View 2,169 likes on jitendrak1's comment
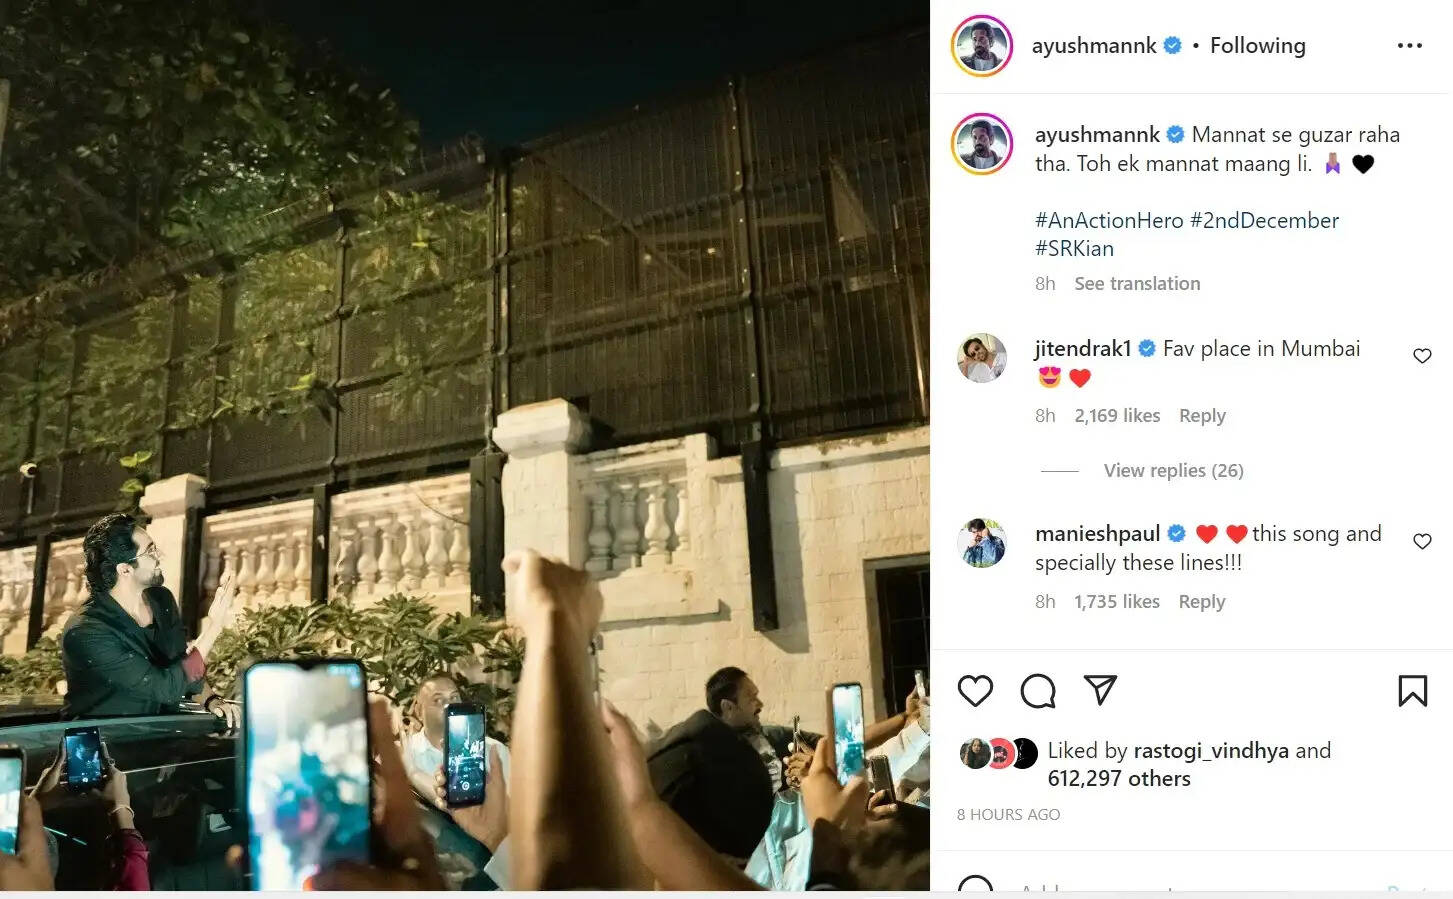The image size is (1453, 899). [x=1117, y=416]
